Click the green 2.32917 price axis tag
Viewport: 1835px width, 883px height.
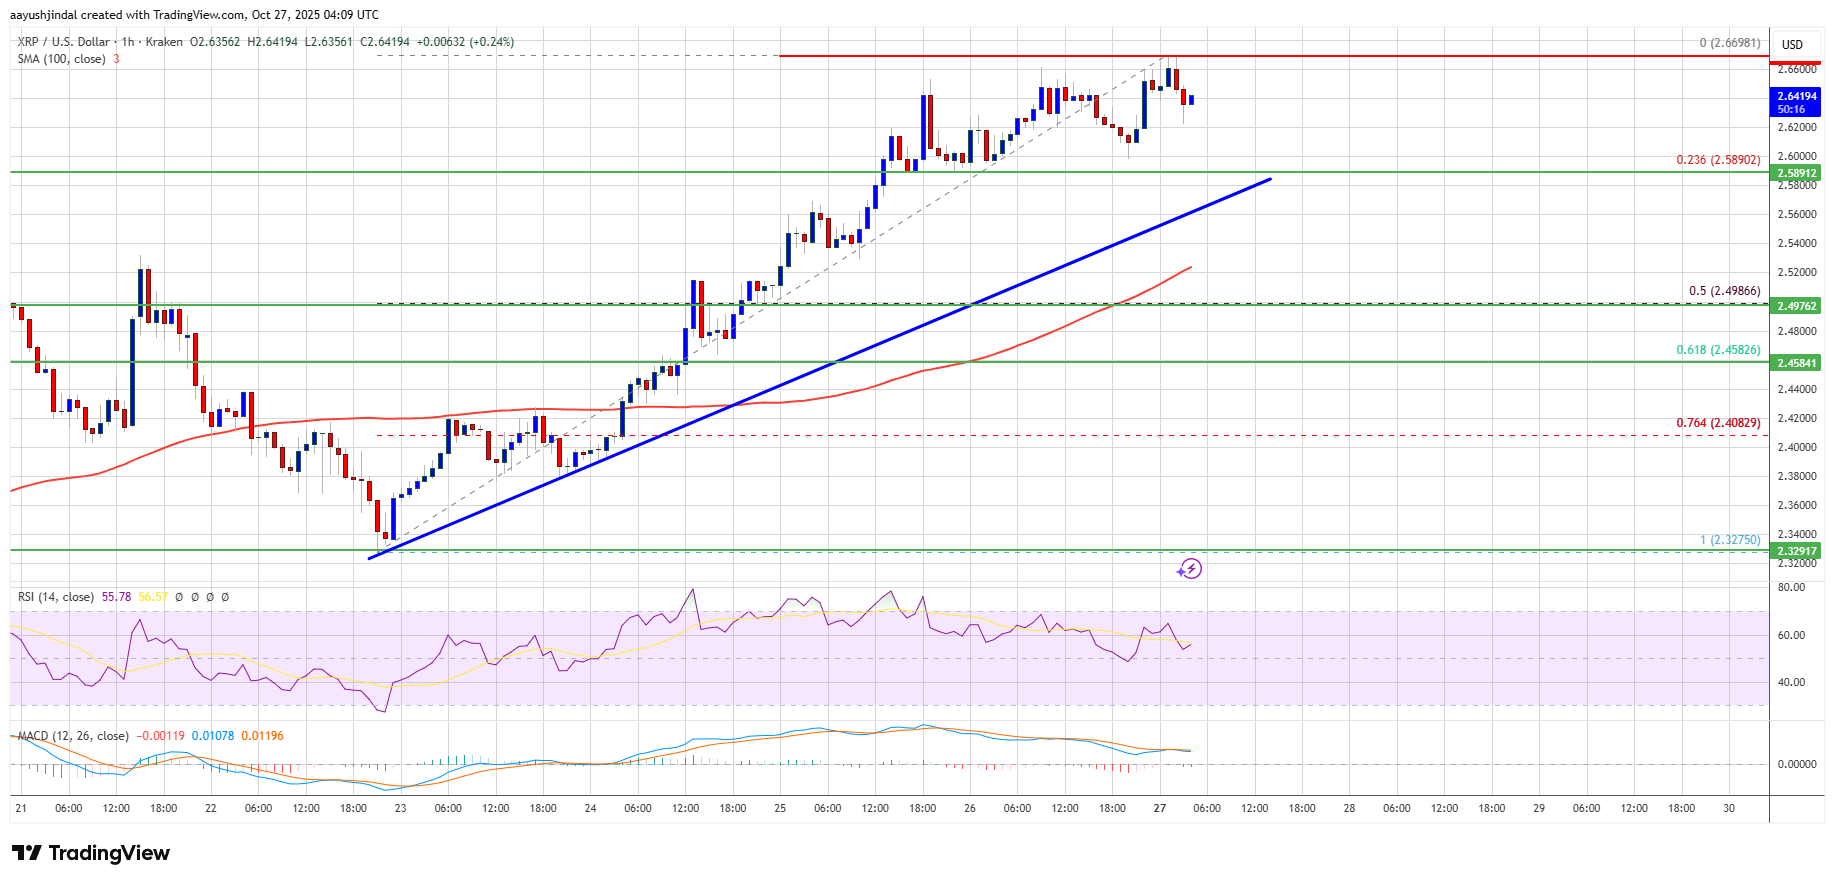[1797, 551]
